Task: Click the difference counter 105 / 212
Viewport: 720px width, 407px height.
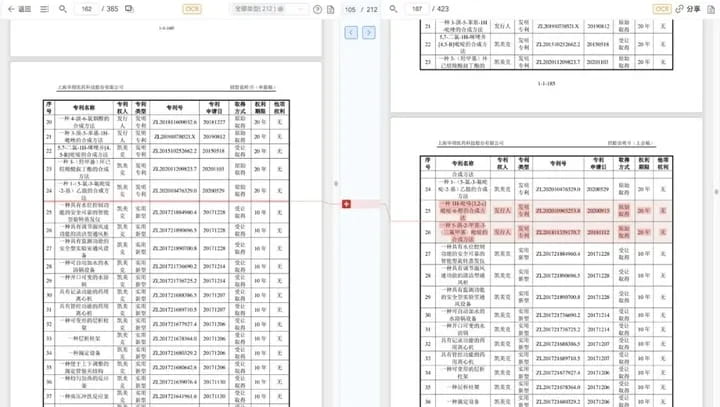Action: pos(360,8)
